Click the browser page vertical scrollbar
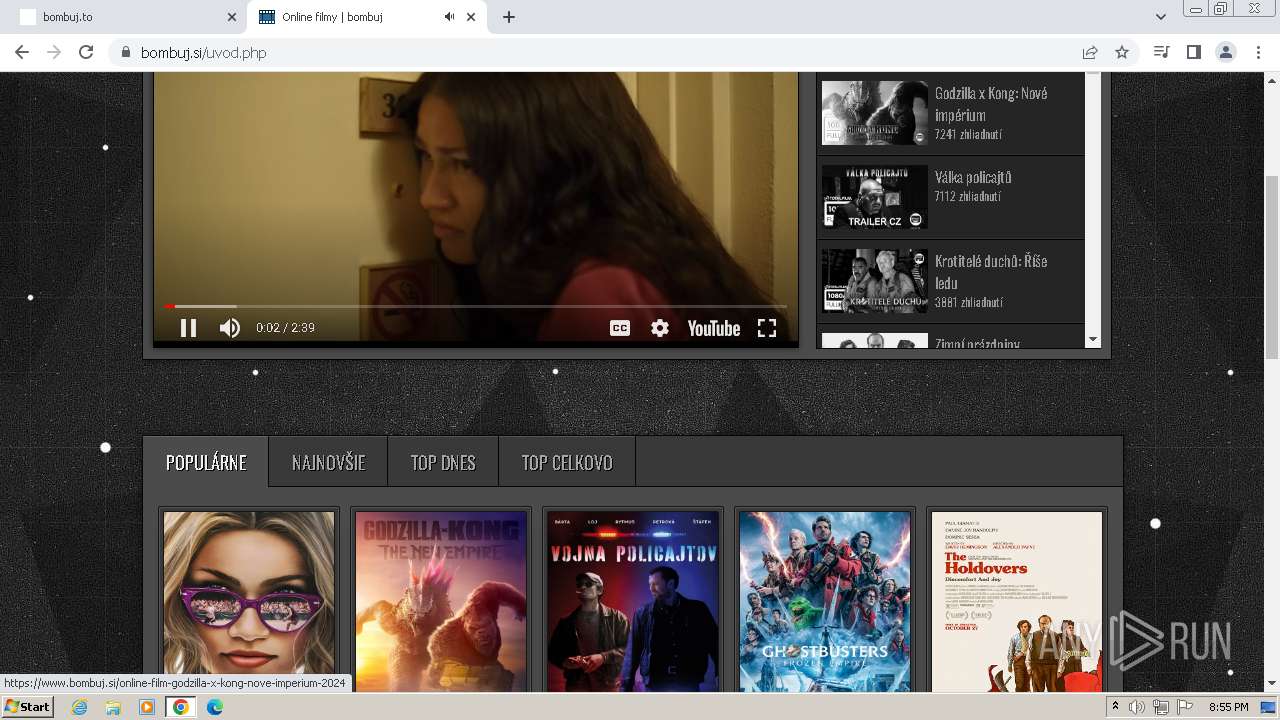This screenshot has height=720, width=1280. (1271, 266)
